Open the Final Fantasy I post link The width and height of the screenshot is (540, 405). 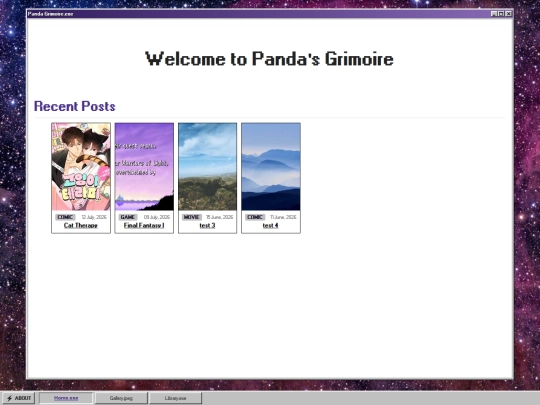coord(144,226)
